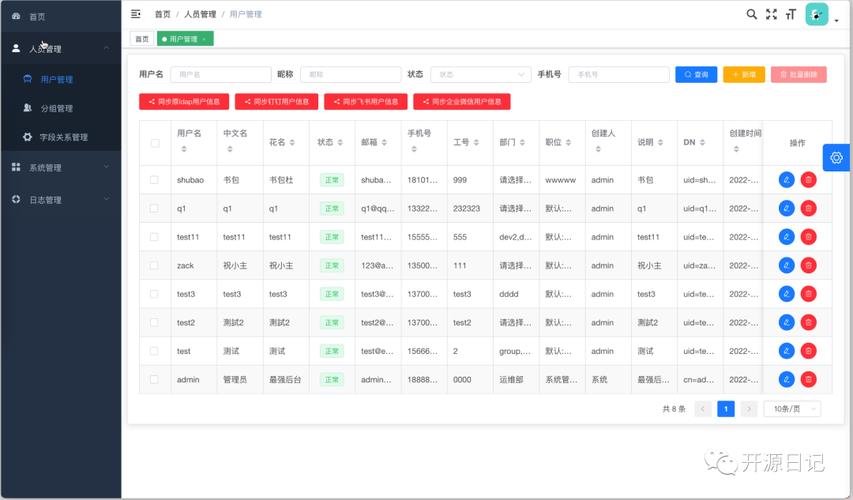Click 人员管理 in the breadcrumb
The image size is (853, 500).
tap(200, 14)
